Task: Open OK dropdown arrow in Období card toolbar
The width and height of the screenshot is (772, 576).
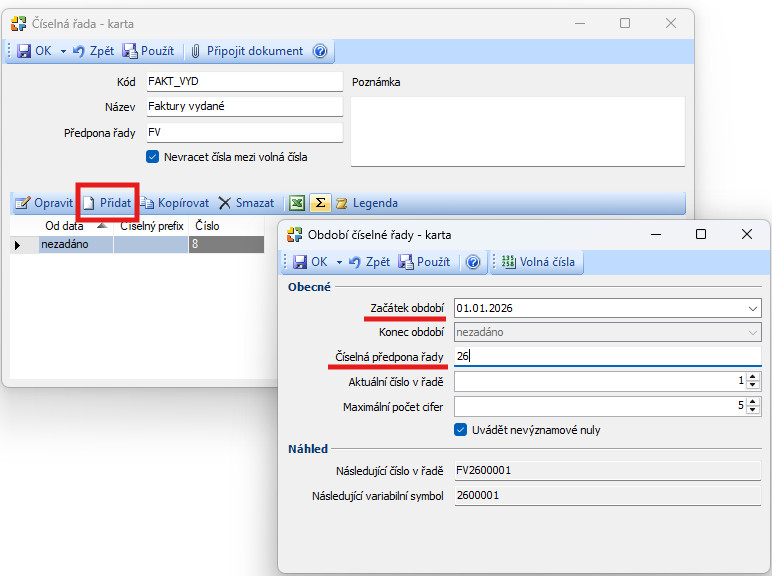Action: [339, 262]
